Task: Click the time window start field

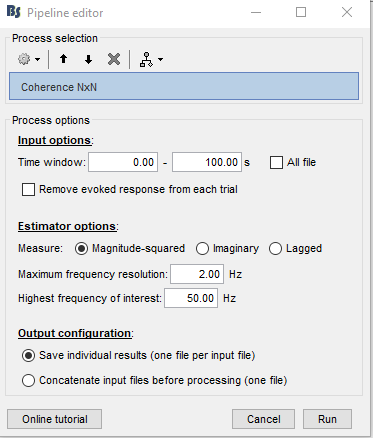Action: click(123, 162)
